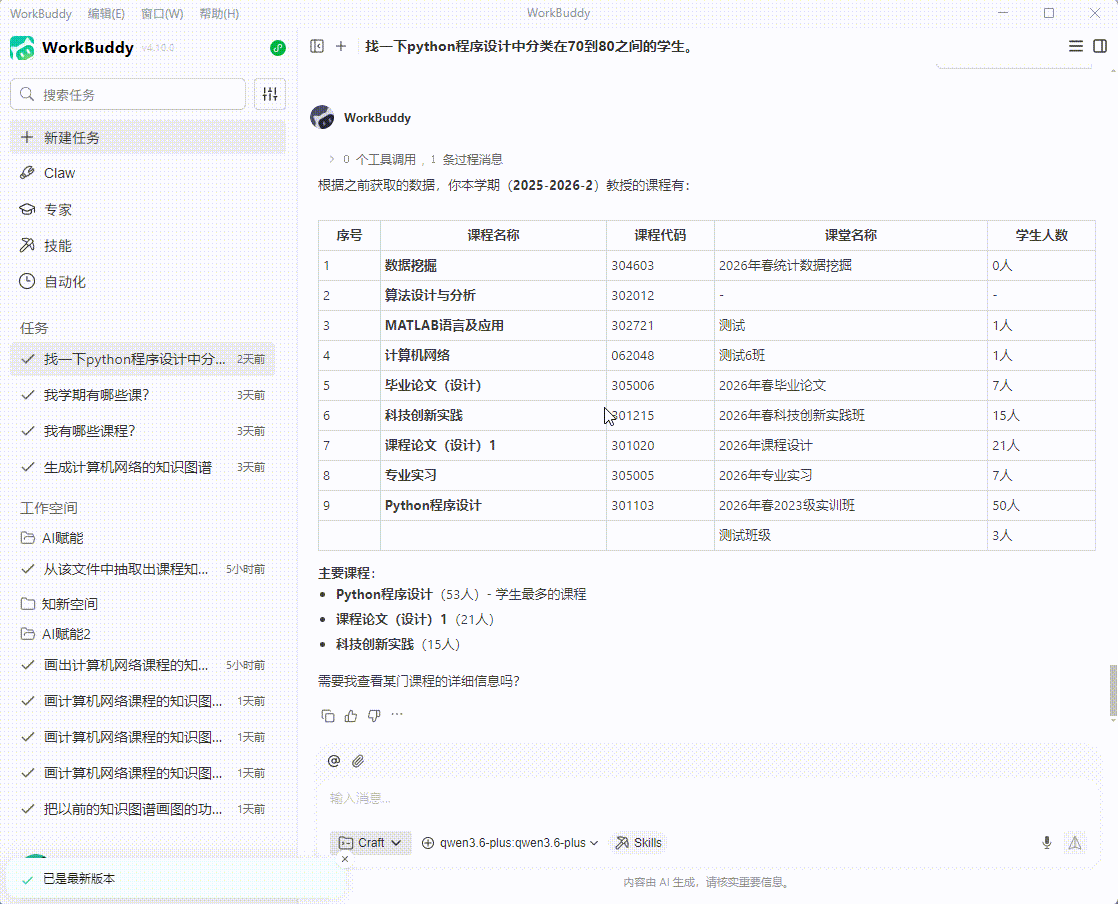Image resolution: width=1118 pixels, height=904 pixels.
Task: Open the Craft mode dropdown
Action: (370, 843)
